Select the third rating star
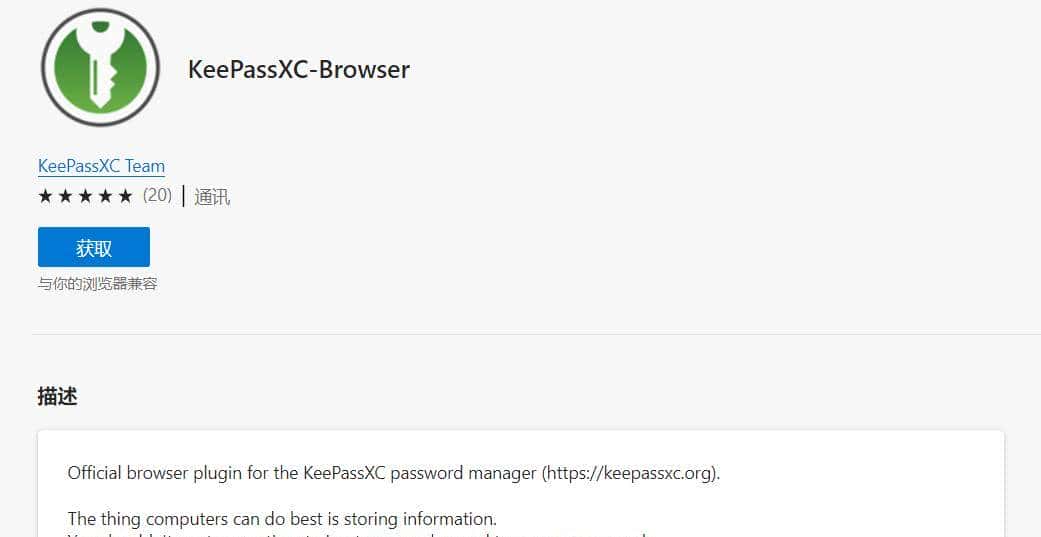 pyautogui.click(x=85, y=196)
